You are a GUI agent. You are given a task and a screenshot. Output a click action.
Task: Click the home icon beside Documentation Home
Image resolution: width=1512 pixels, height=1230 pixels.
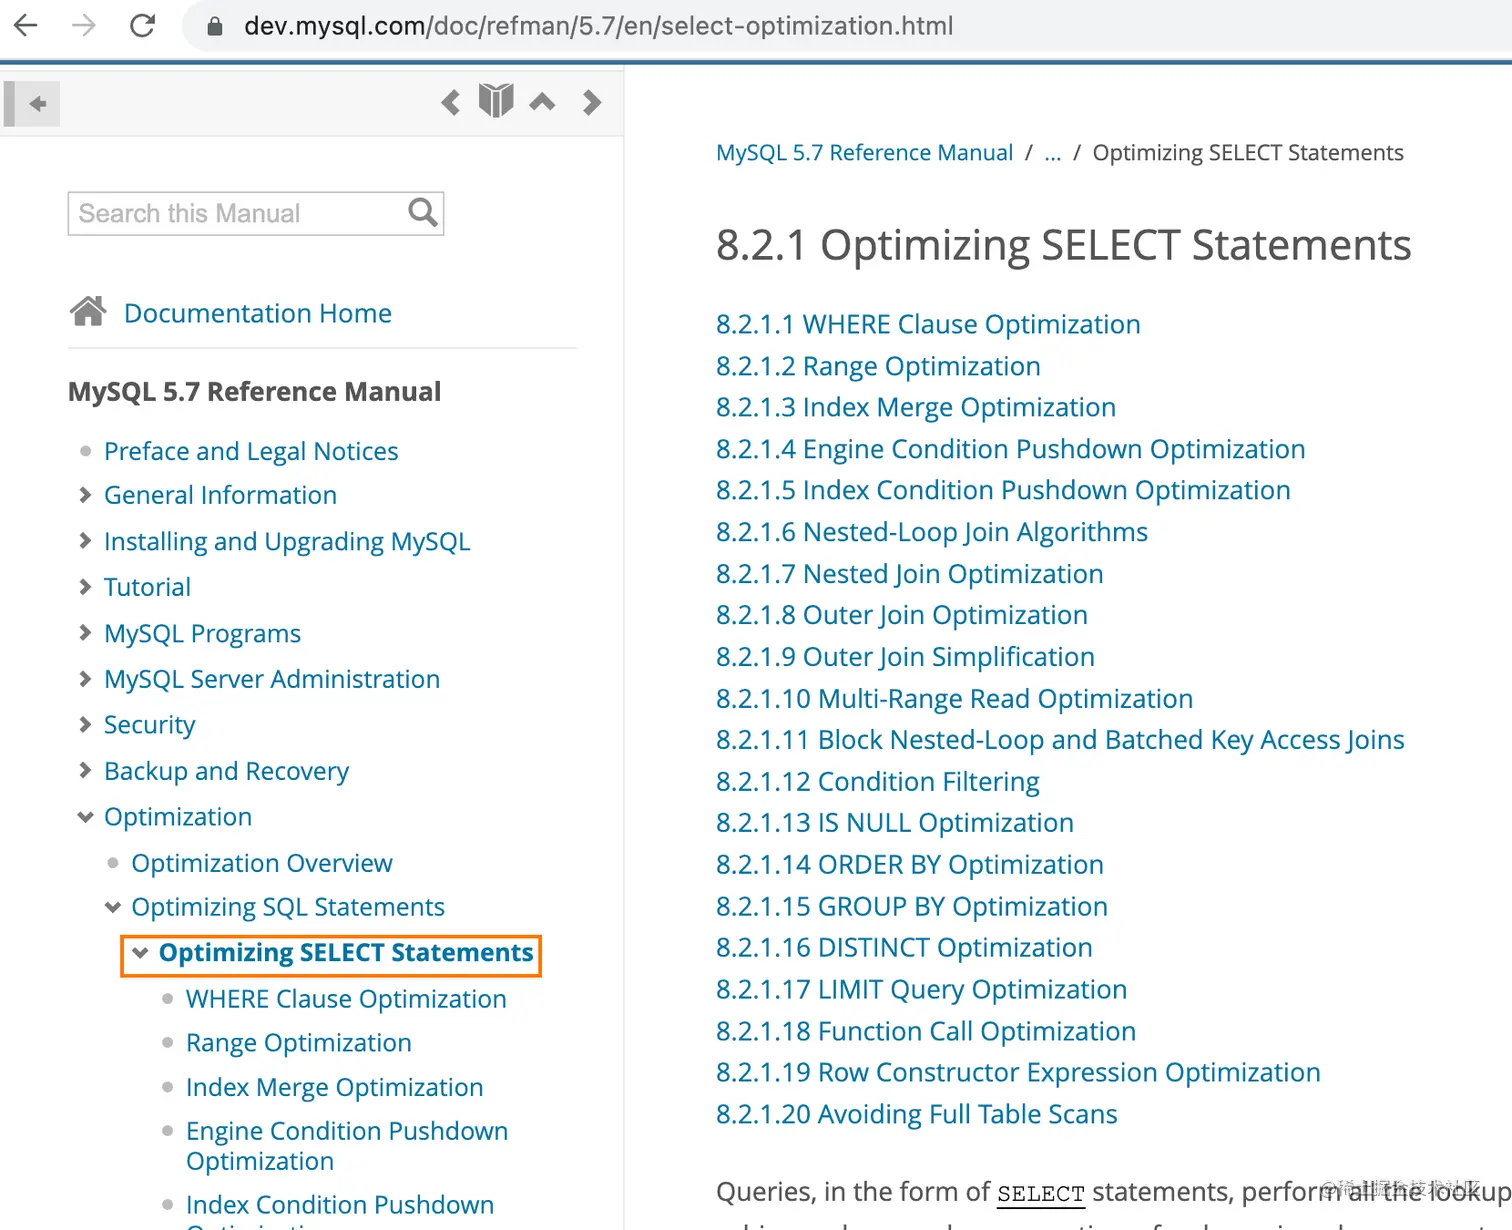(88, 312)
